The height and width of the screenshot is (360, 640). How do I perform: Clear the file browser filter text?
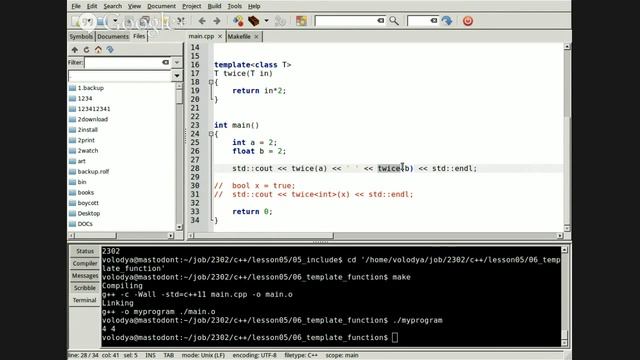[165, 62]
